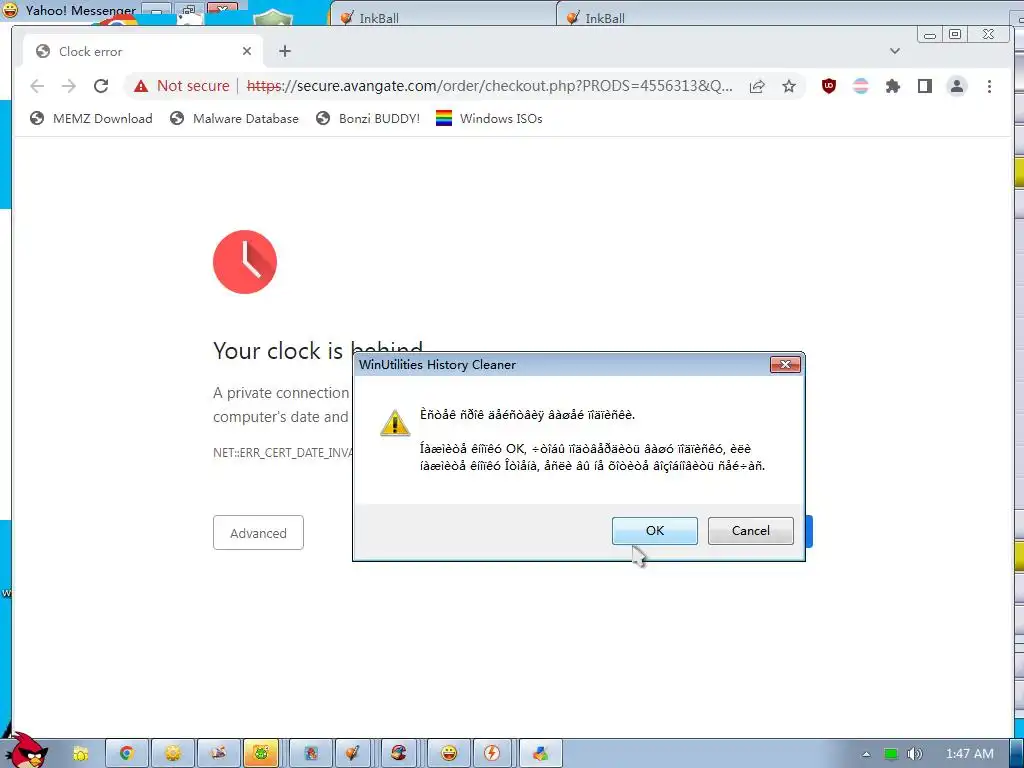This screenshot has height=768, width=1024.
Task: Show hidden system tray icons
Action: point(866,754)
